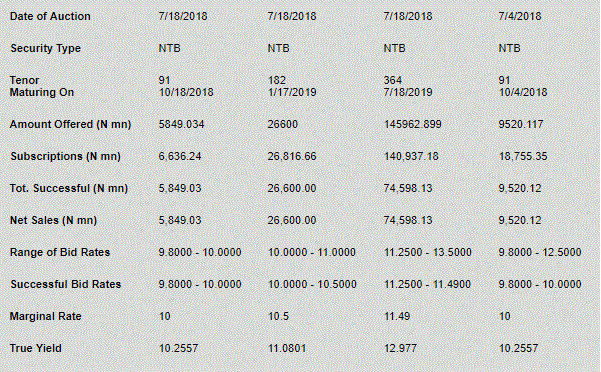601x372 pixels.
Task: Select the 1/17/2019 maturity date
Action: point(292,92)
